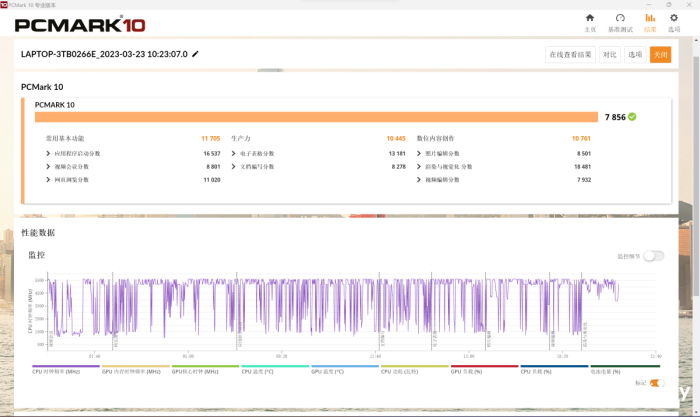Expand Video Conferencing score (视频会议分数) row
This screenshot has width=700, height=417.
point(48,166)
